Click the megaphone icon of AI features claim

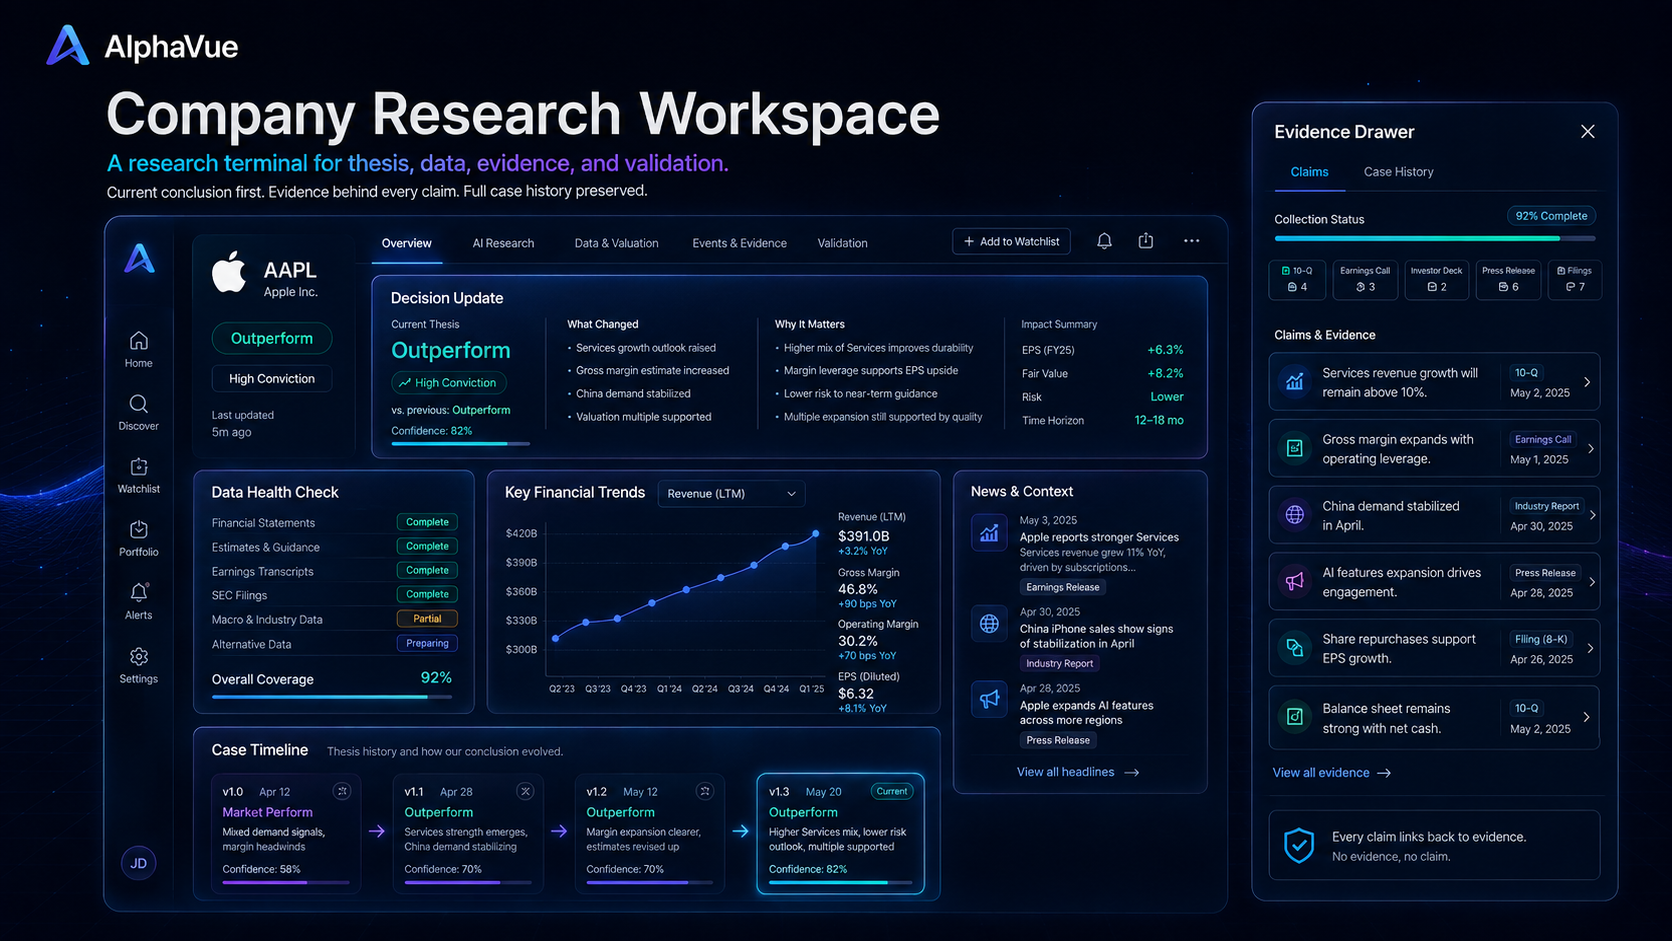1295,582
